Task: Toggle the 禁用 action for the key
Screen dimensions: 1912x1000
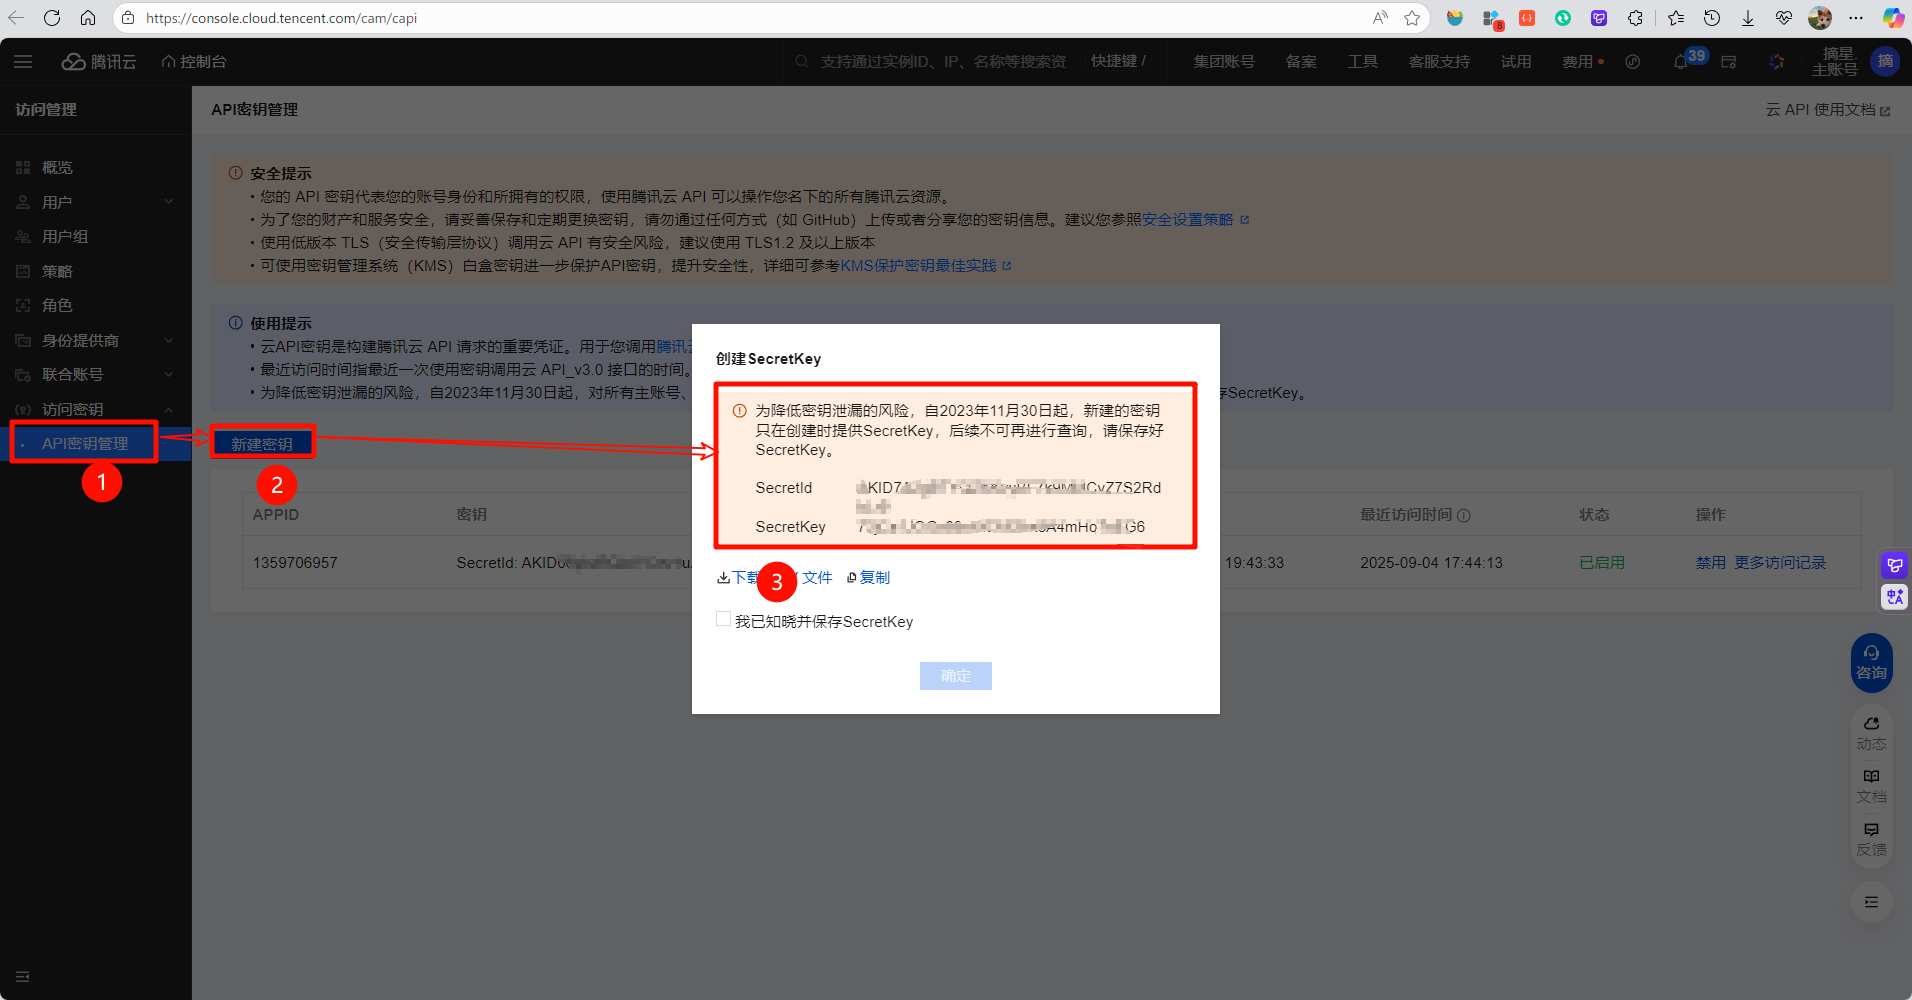Action: pos(1710,562)
